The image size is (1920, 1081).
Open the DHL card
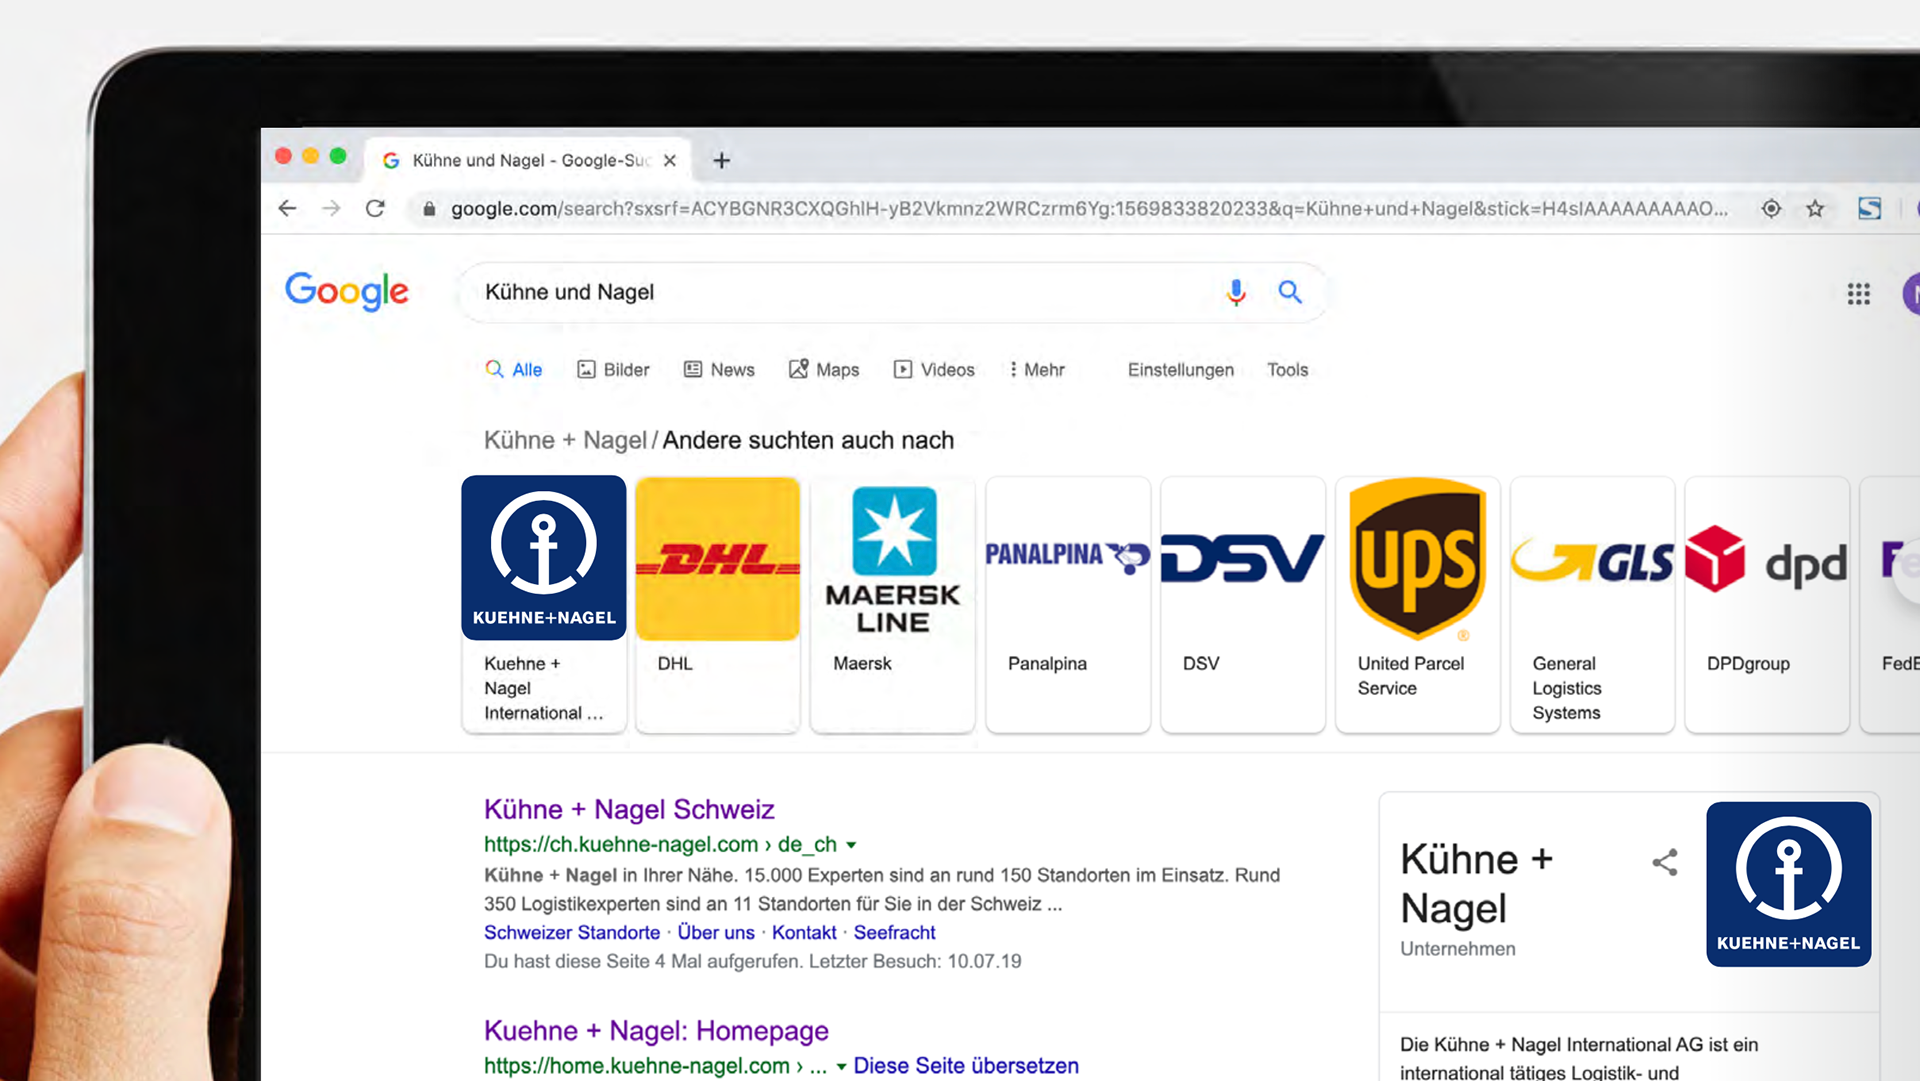(x=718, y=604)
